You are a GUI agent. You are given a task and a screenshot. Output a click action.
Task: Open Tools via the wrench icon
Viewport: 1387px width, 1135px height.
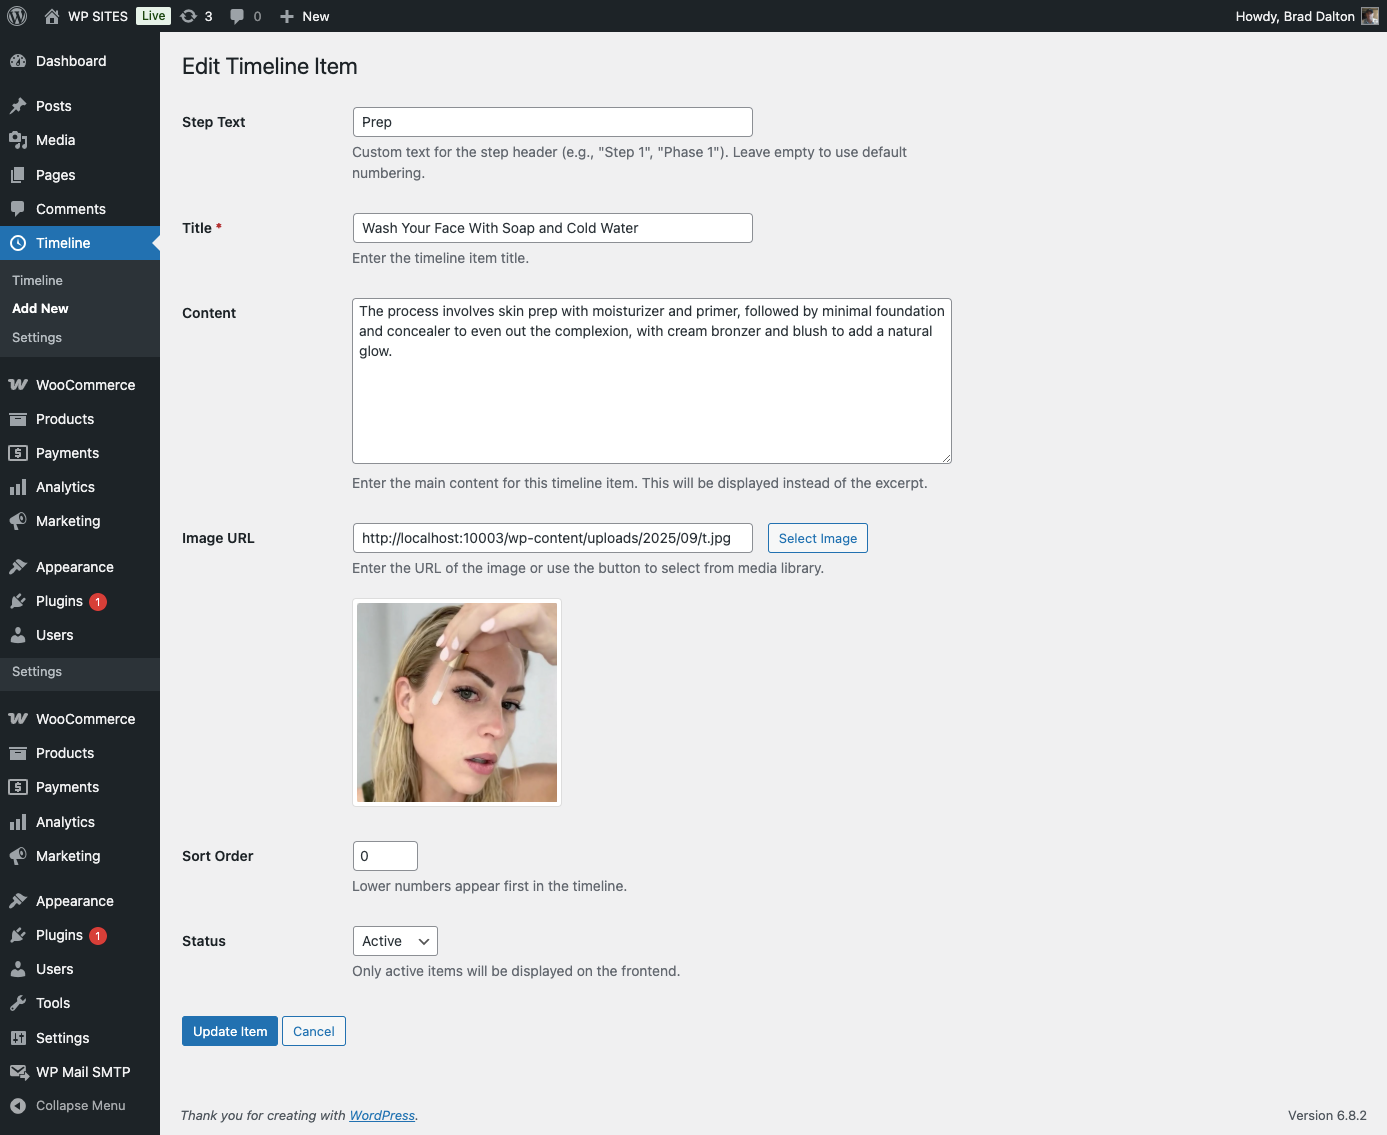pos(18,1003)
